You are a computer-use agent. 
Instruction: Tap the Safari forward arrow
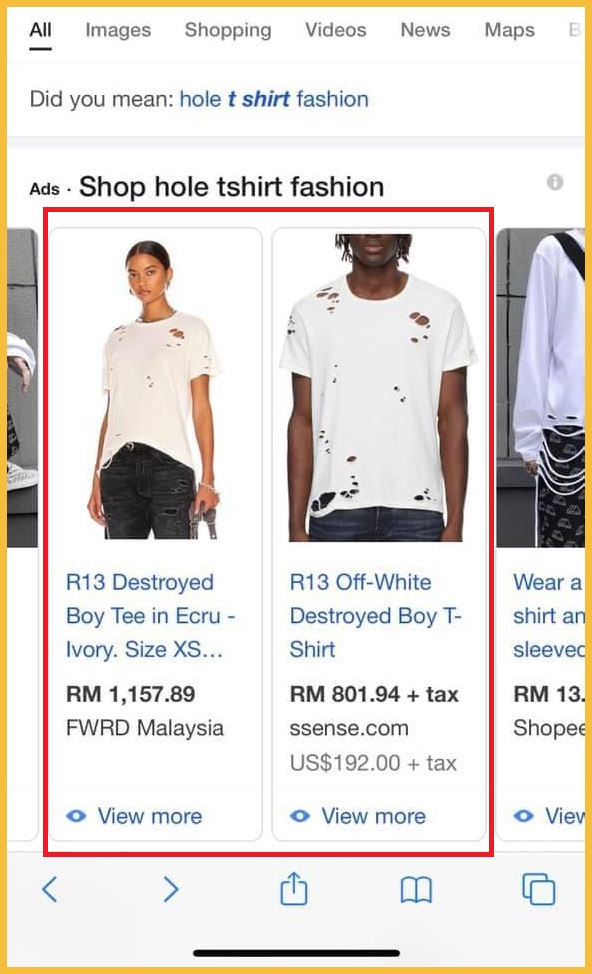pyautogui.click(x=171, y=889)
